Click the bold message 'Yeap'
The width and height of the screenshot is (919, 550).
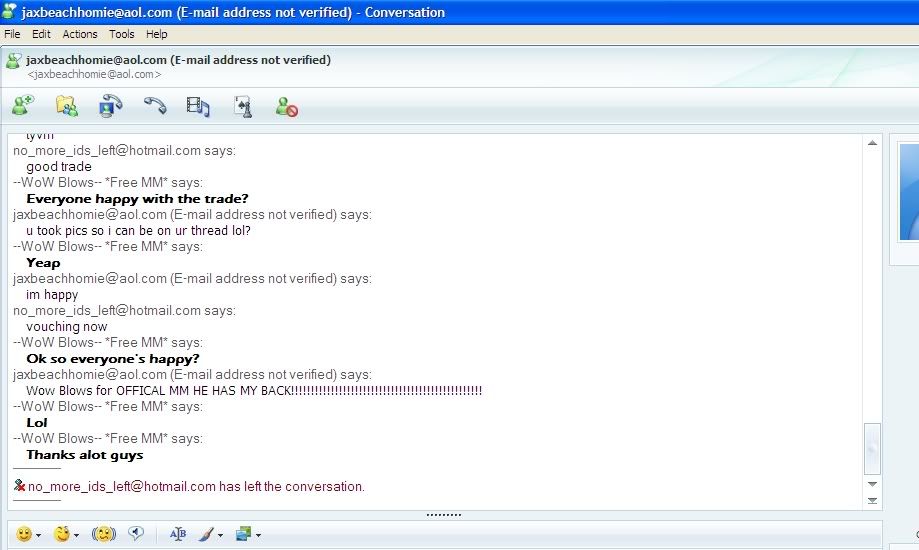(43, 263)
